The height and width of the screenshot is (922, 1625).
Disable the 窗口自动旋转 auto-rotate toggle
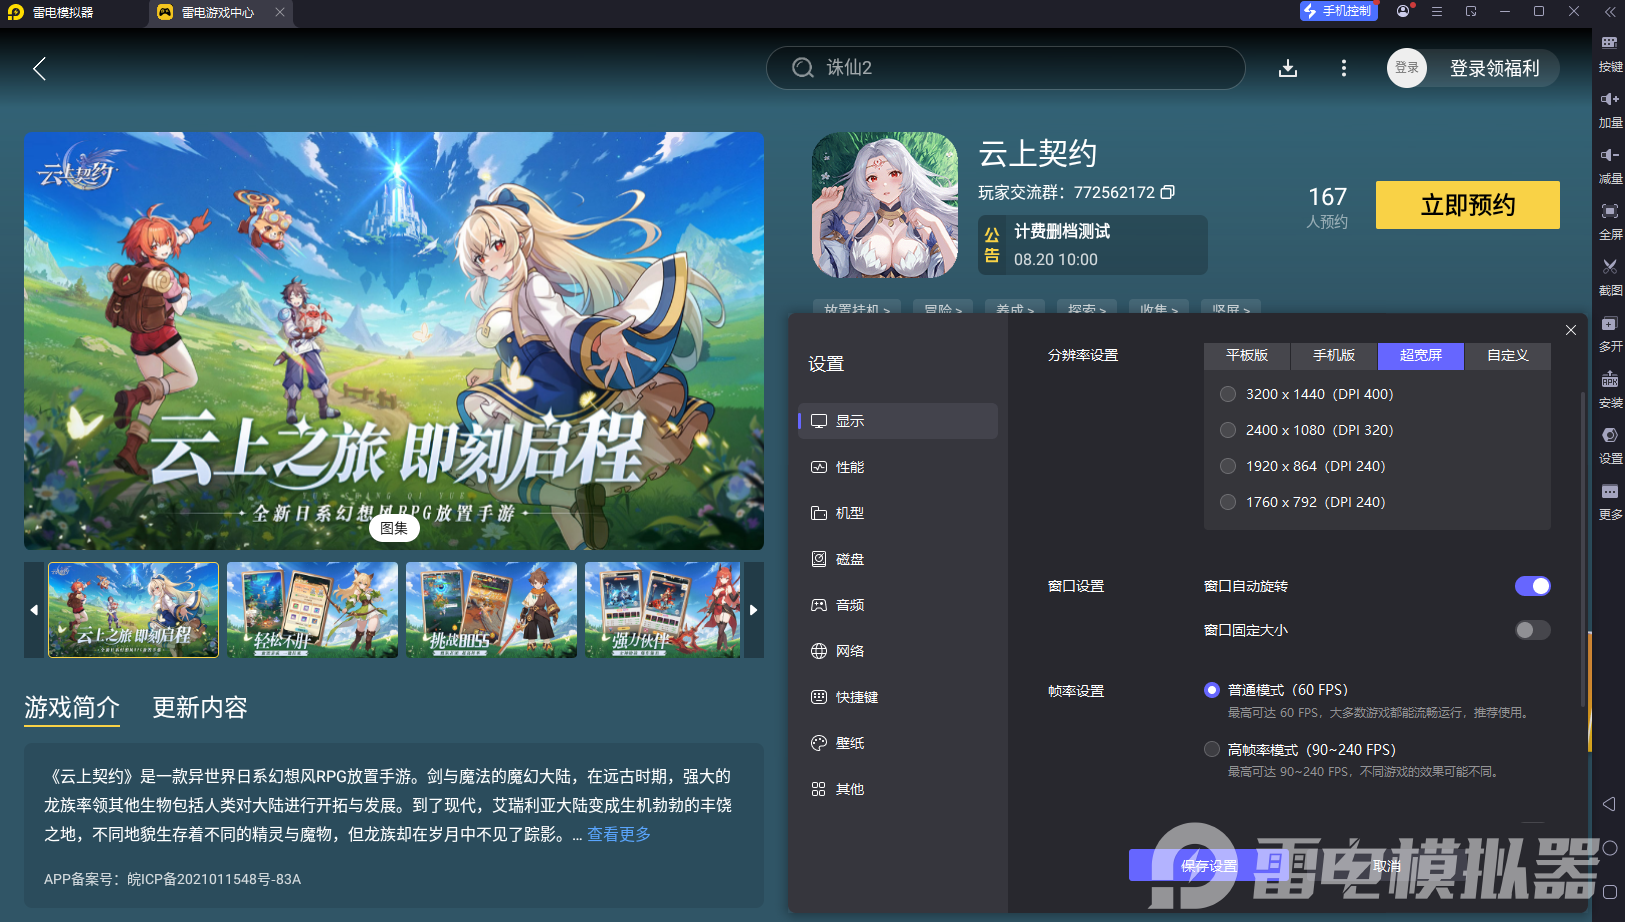[1532, 586]
